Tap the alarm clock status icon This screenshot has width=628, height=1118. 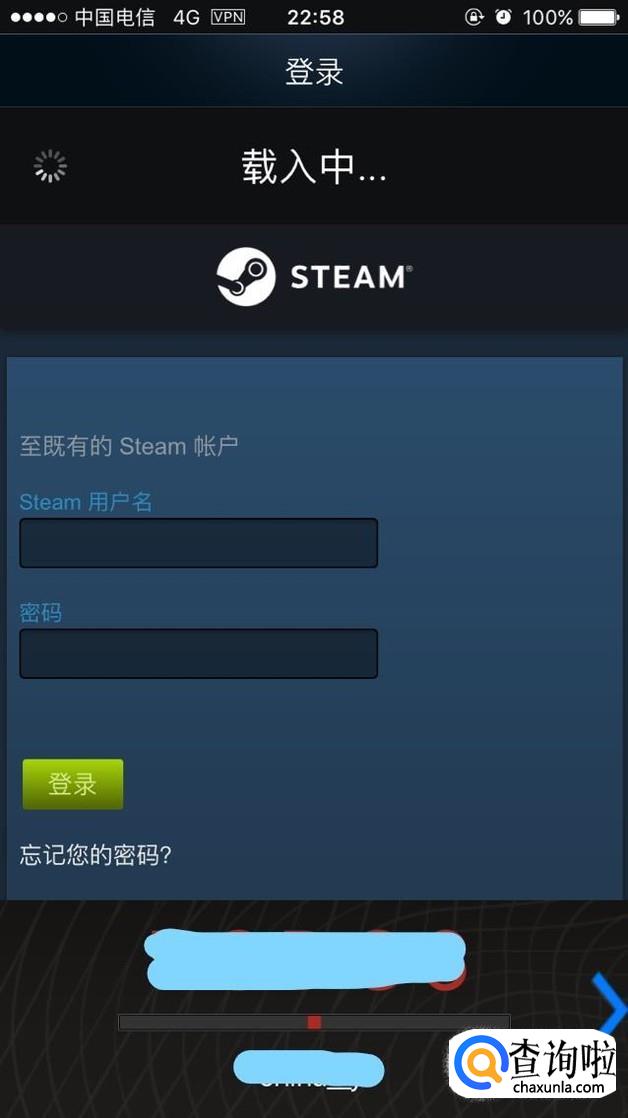coord(503,17)
